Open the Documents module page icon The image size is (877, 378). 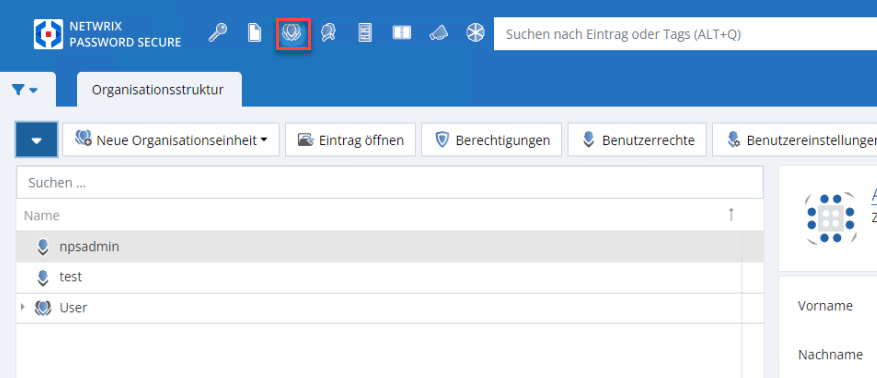[254, 33]
